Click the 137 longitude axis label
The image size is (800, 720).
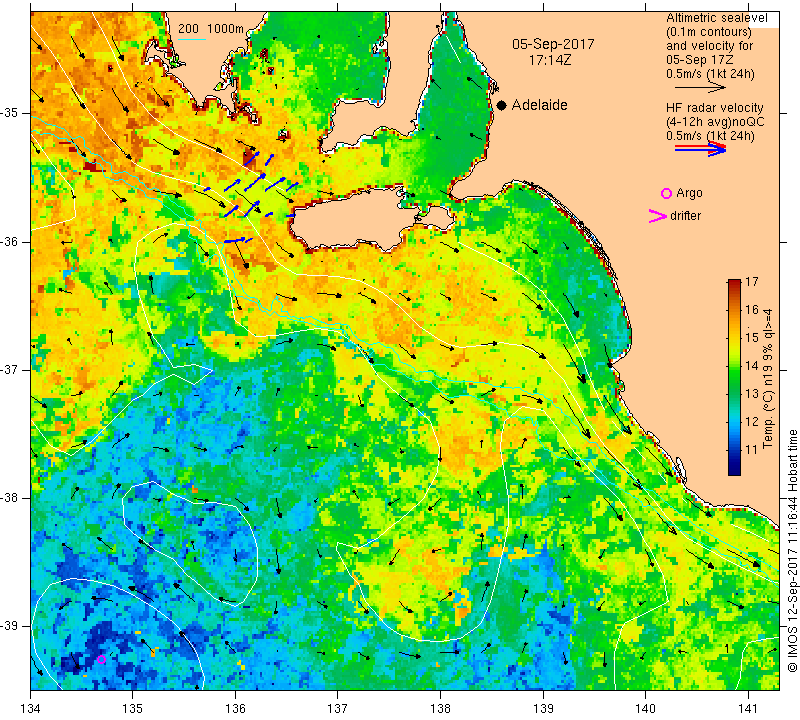click(x=338, y=708)
